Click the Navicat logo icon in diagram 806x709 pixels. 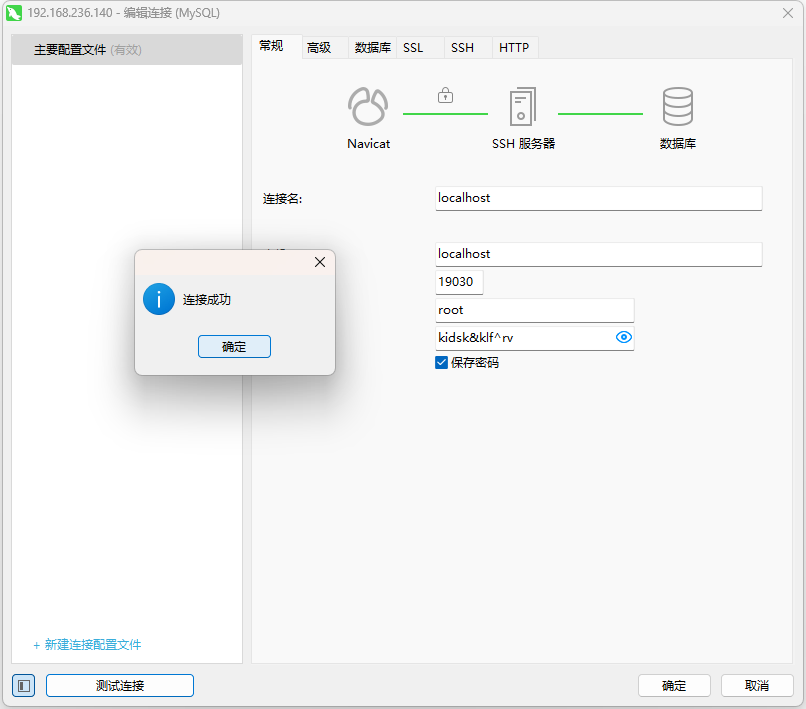368,106
